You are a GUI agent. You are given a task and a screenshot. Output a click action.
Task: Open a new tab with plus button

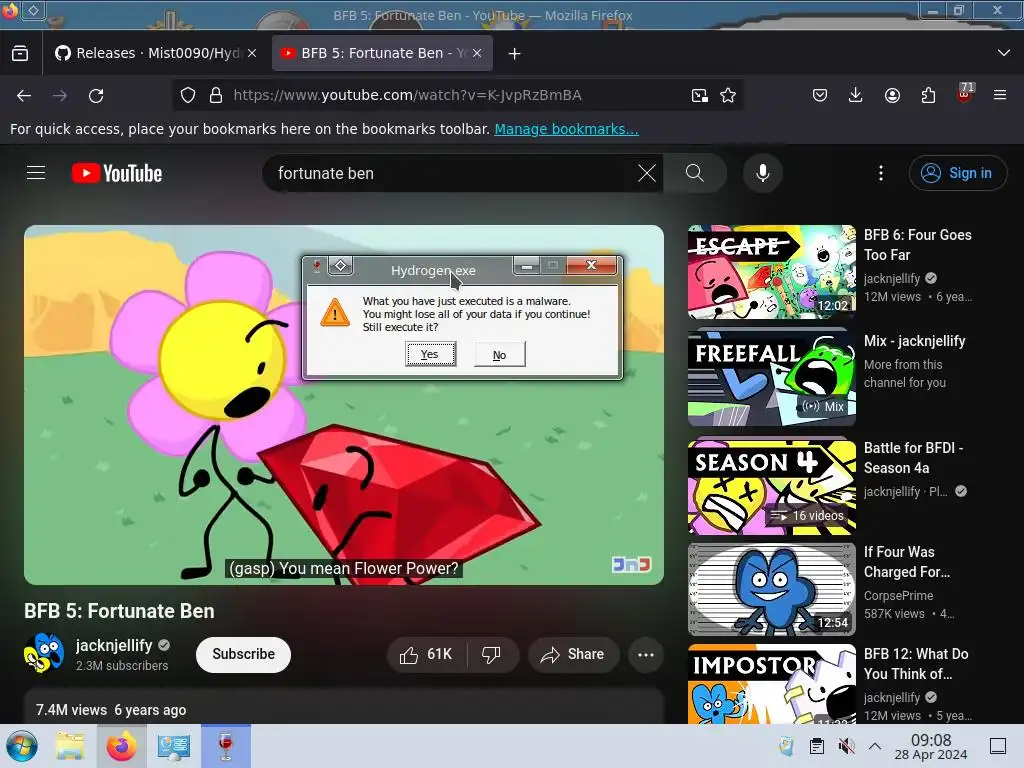pyautogui.click(x=515, y=54)
